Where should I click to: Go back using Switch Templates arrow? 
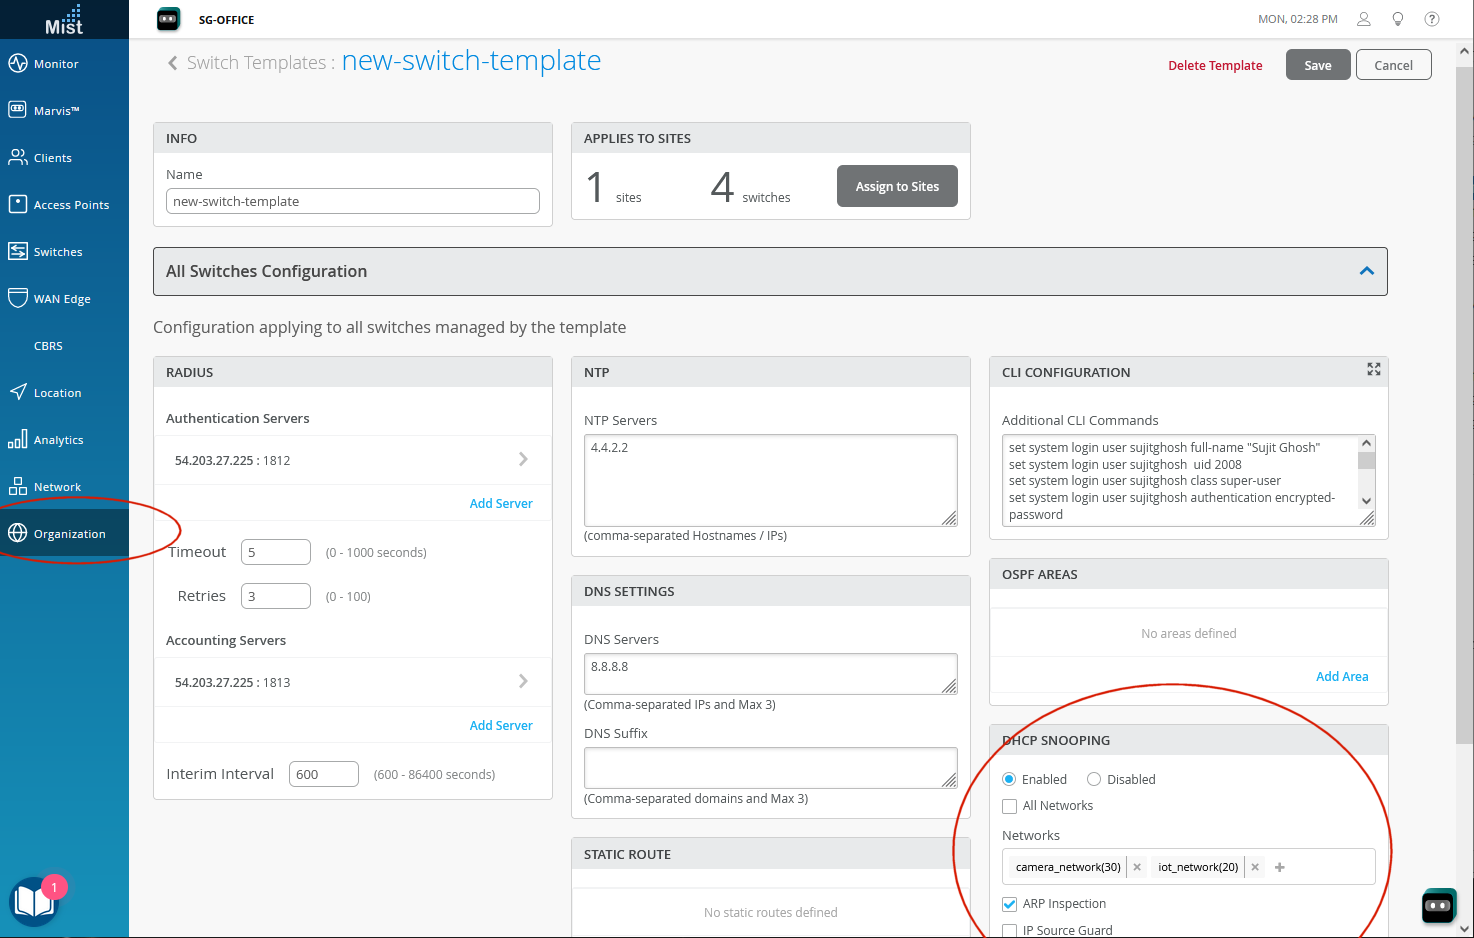tap(173, 63)
